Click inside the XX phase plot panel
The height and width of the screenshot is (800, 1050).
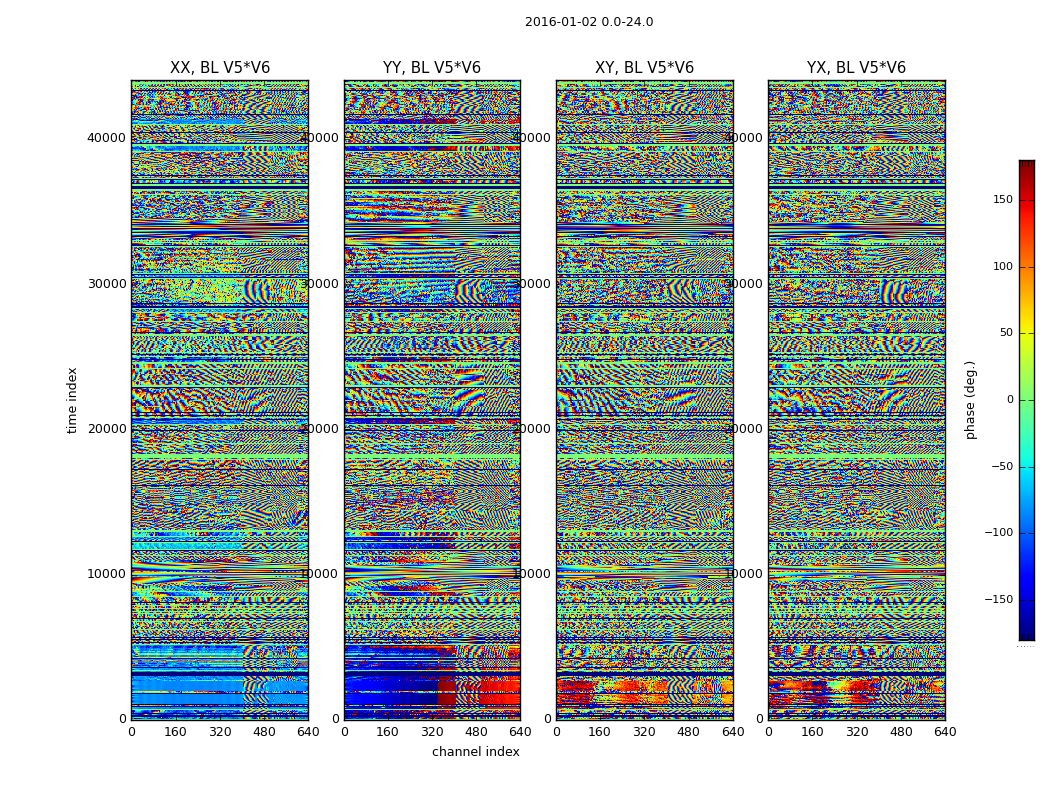[220, 400]
